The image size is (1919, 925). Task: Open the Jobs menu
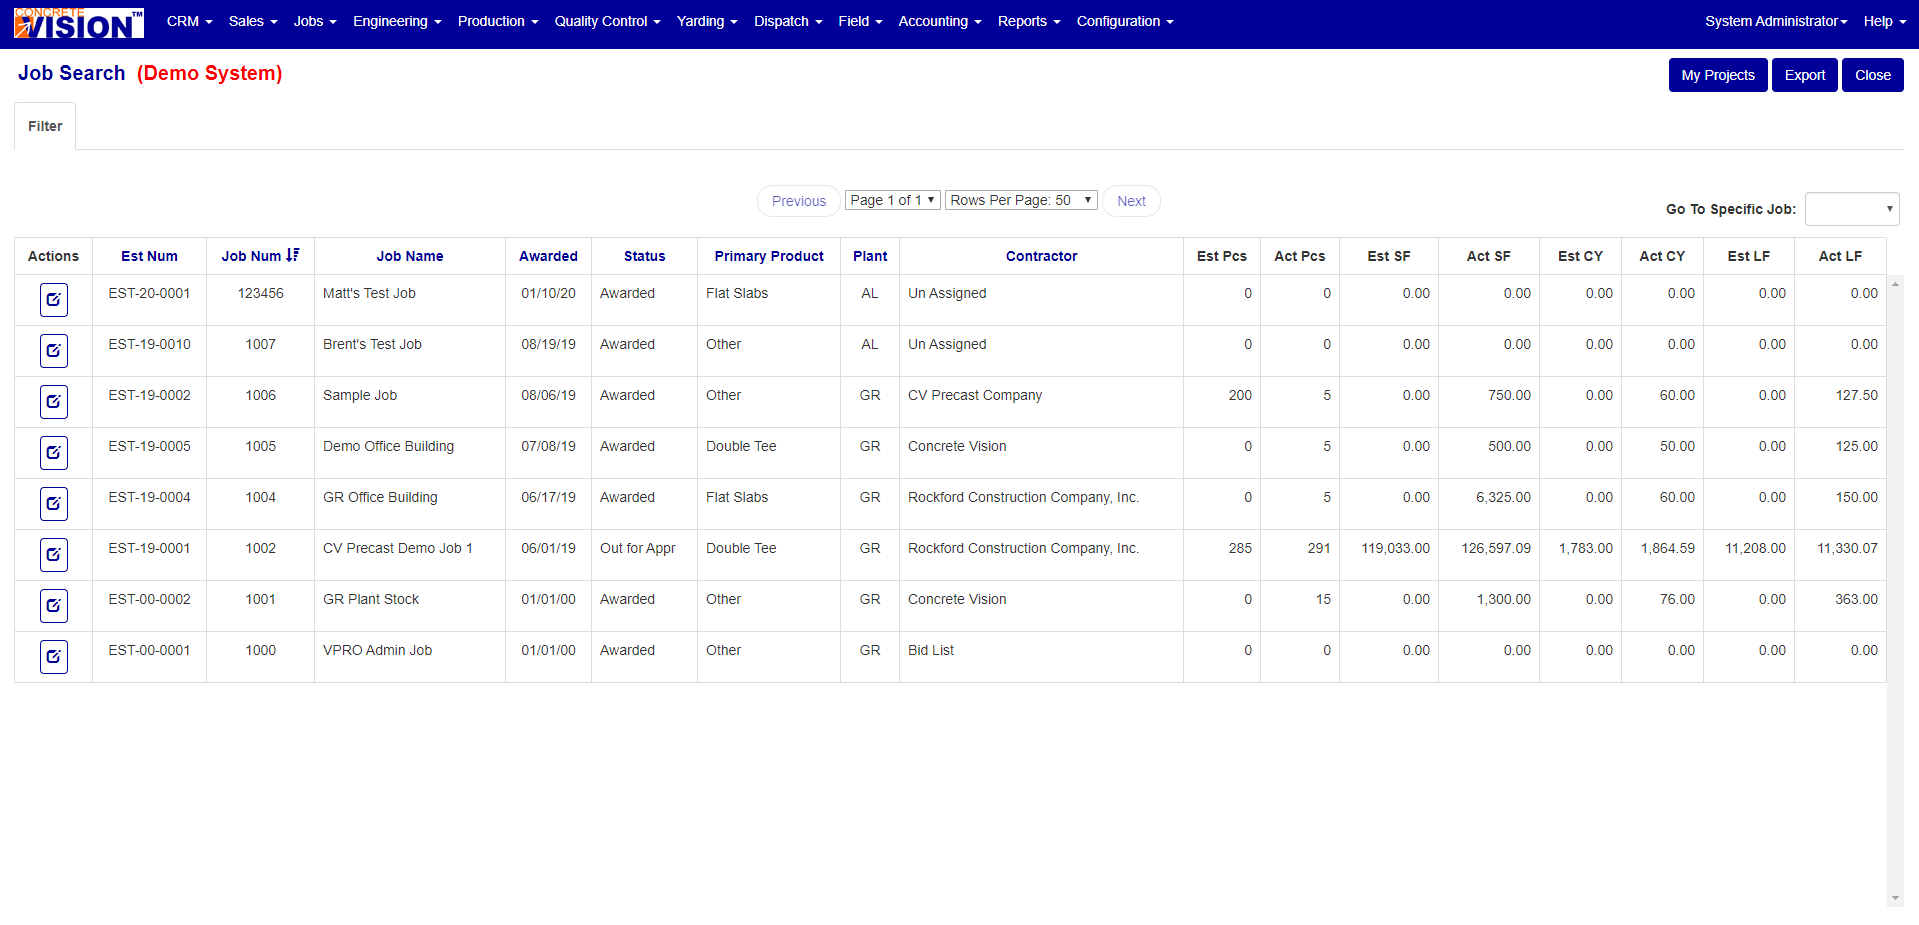[x=315, y=21]
